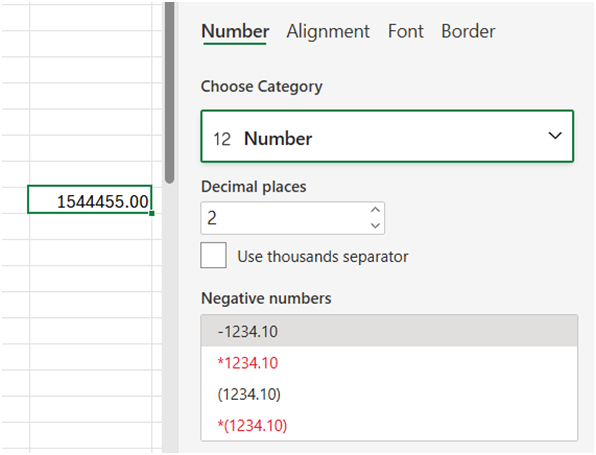Image resolution: width=596 pixels, height=455 pixels.
Task: Click the cell fill handle square
Action: click(x=152, y=213)
